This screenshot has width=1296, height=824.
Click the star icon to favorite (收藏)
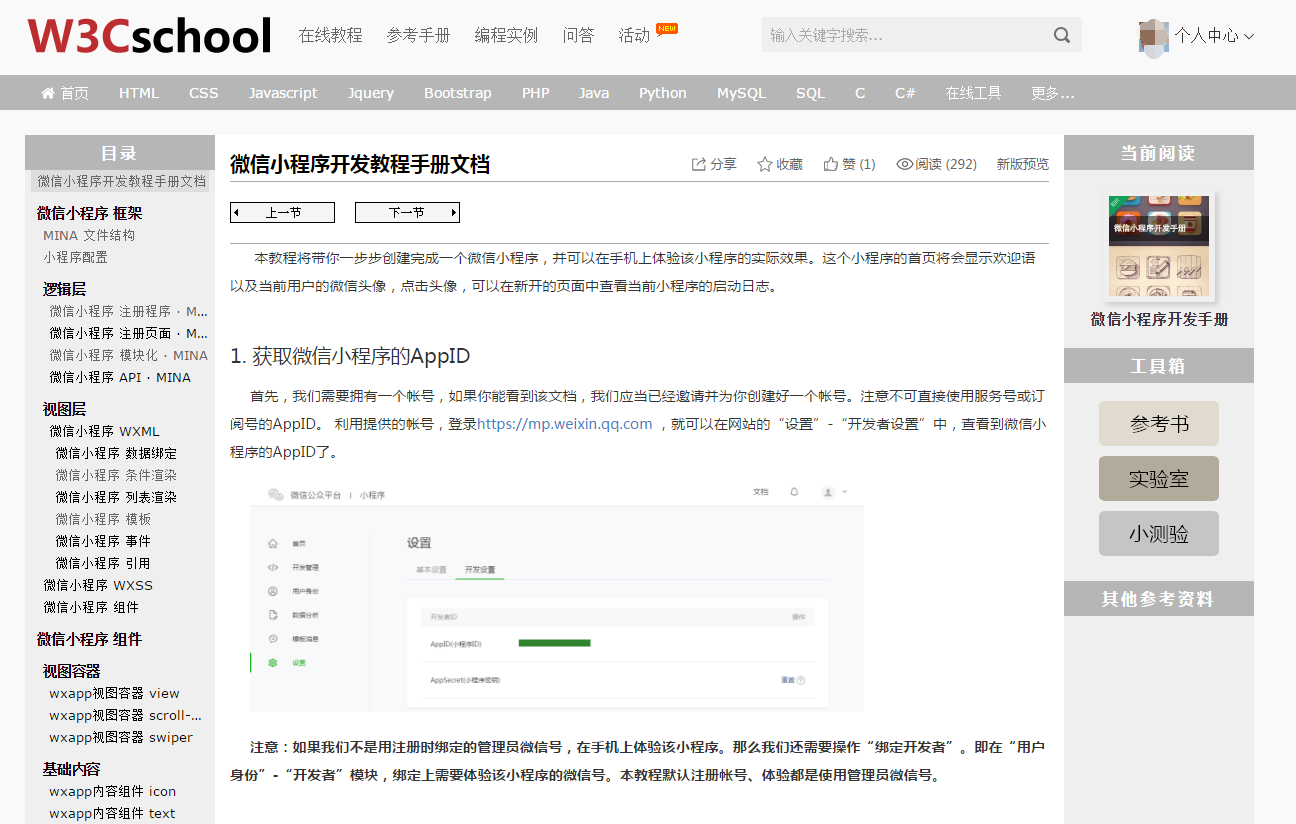[x=765, y=164]
